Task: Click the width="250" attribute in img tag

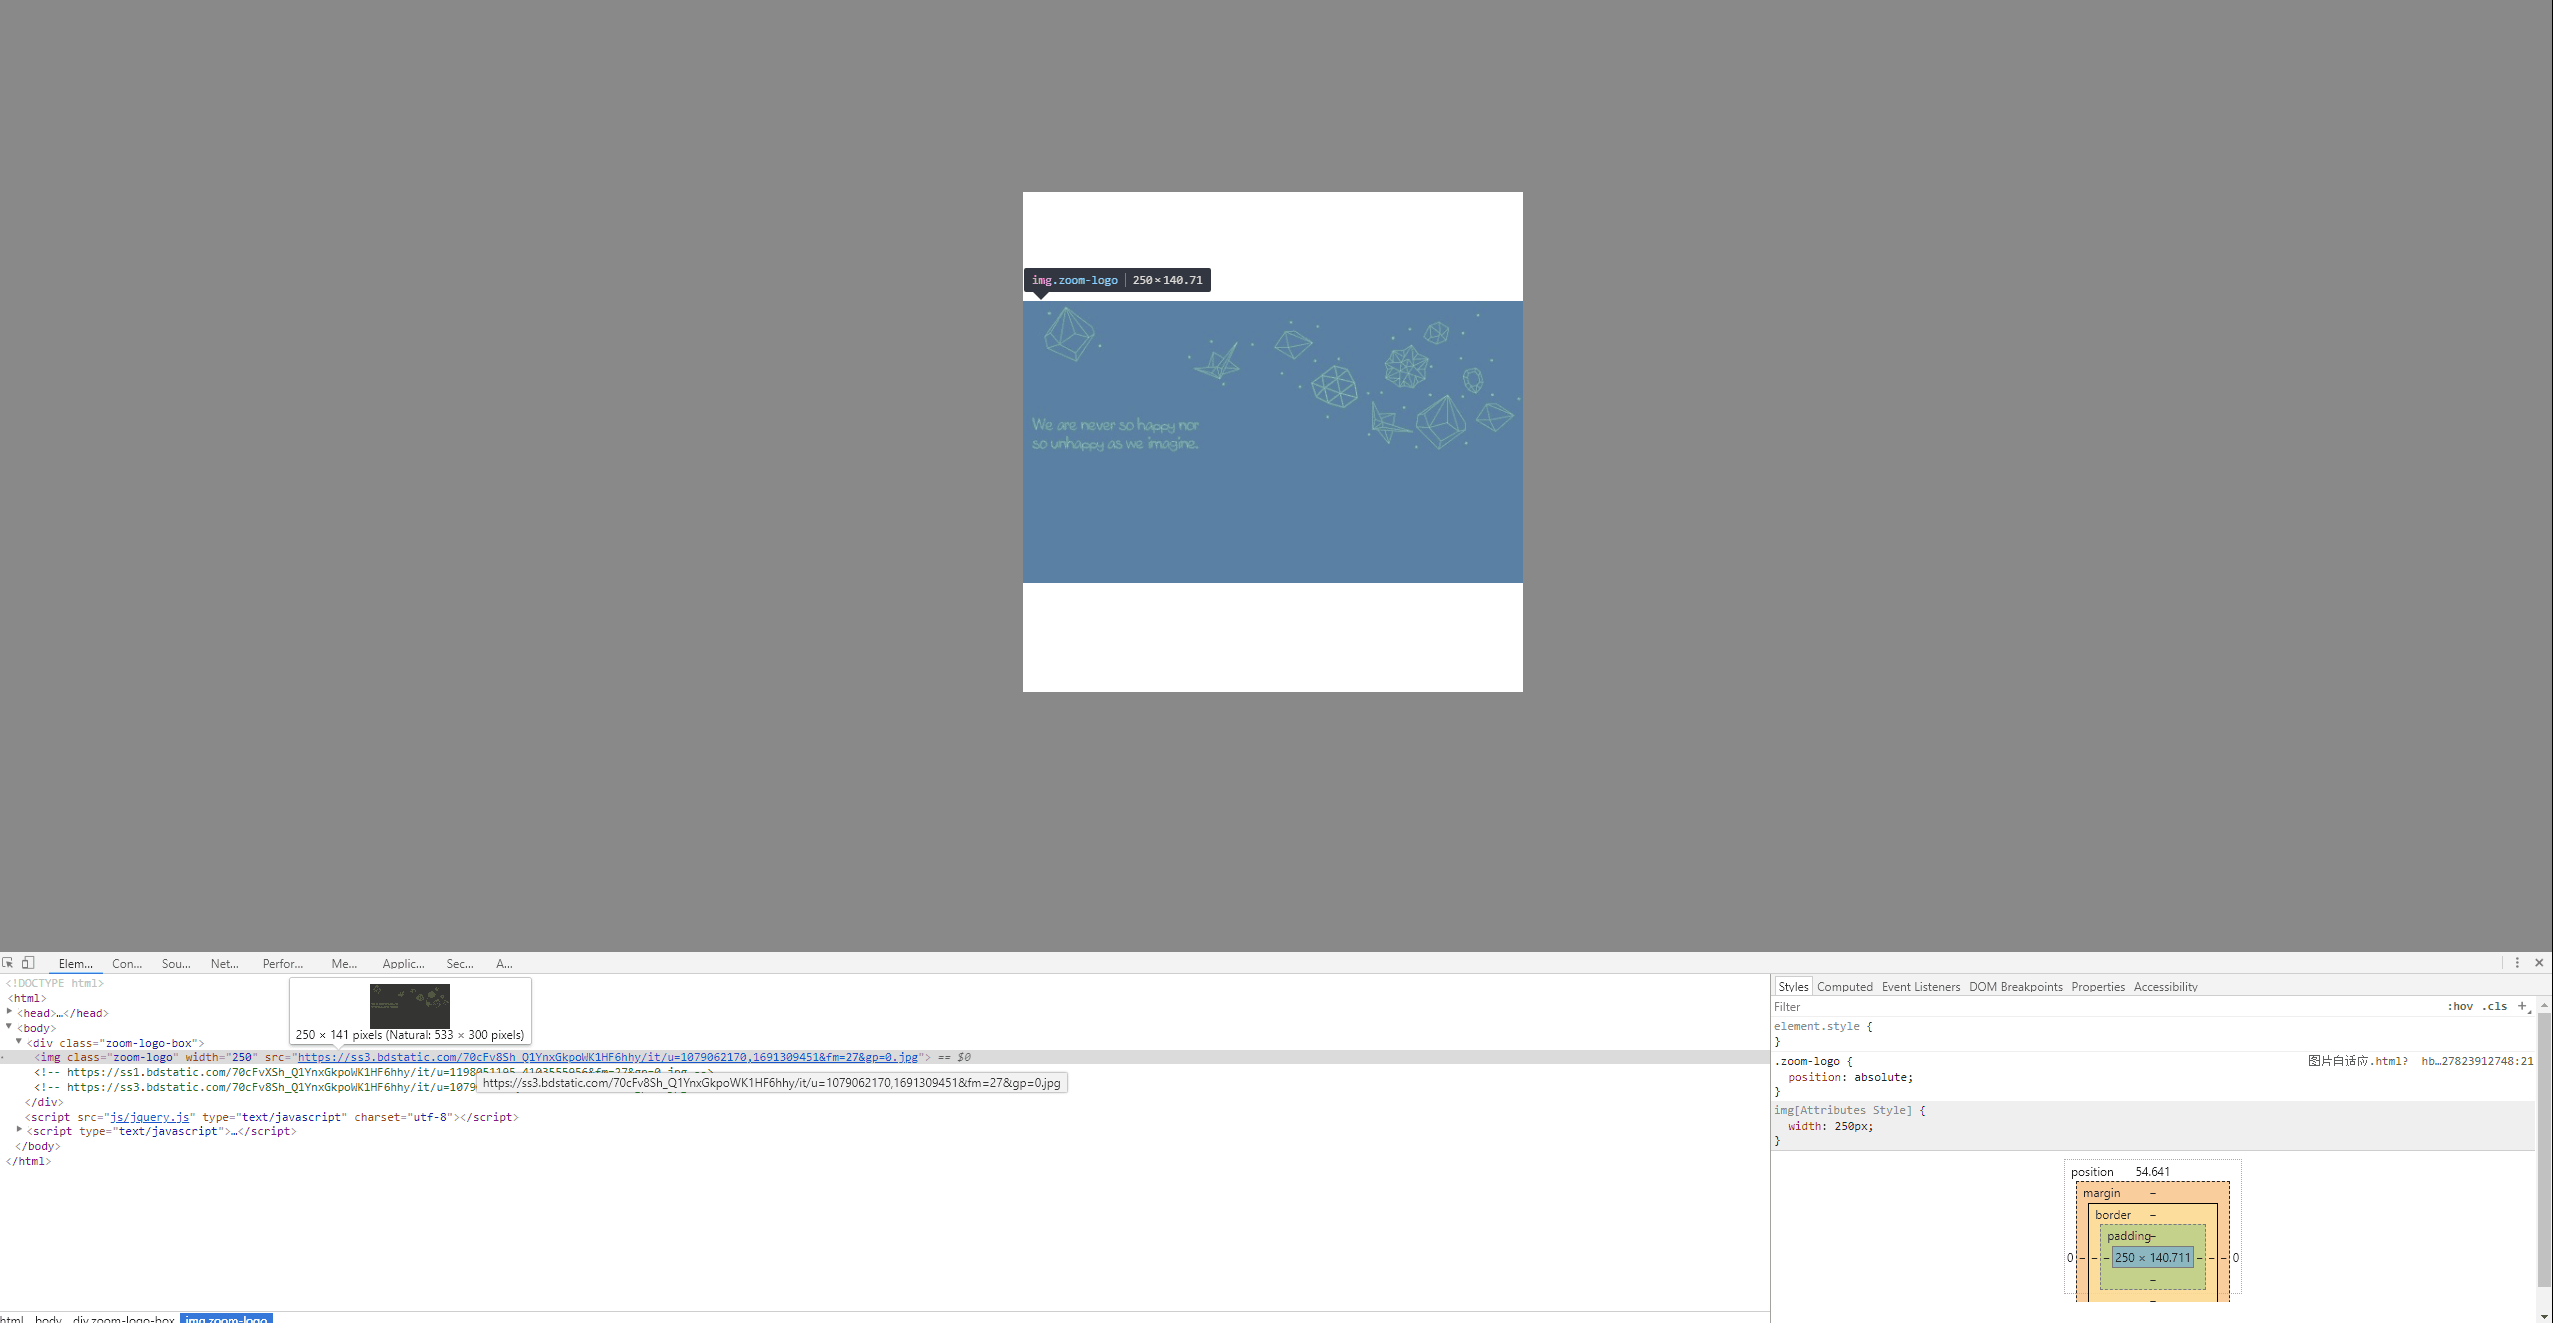Action: pos(221,1057)
